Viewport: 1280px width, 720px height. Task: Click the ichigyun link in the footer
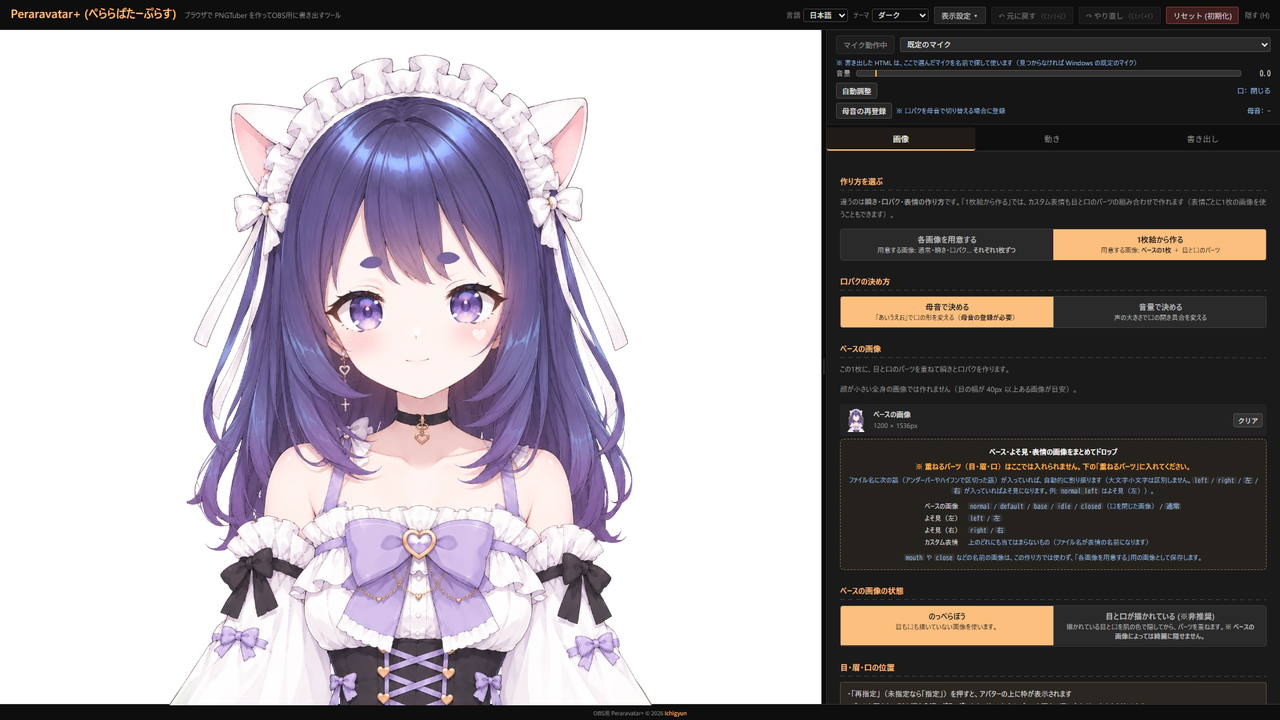tap(678, 713)
